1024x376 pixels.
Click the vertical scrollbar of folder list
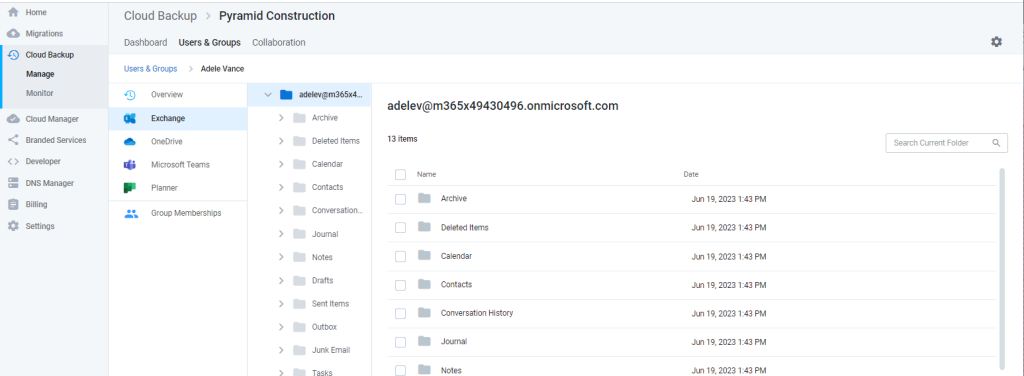click(x=1002, y=267)
